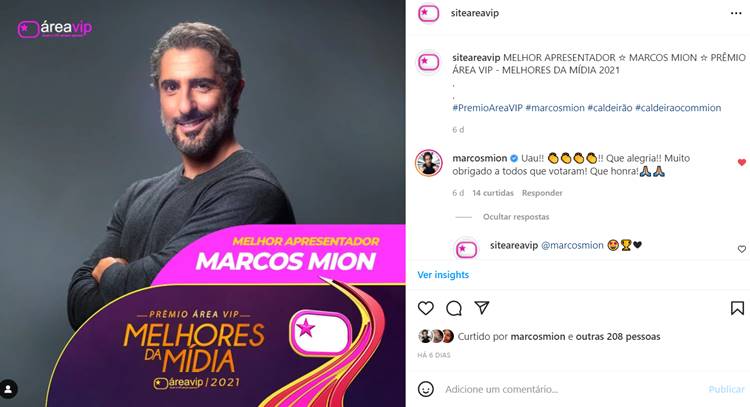Unlike marcosmion's comment red heart
The height and width of the screenshot is (407, 750).
pos(741,163)
